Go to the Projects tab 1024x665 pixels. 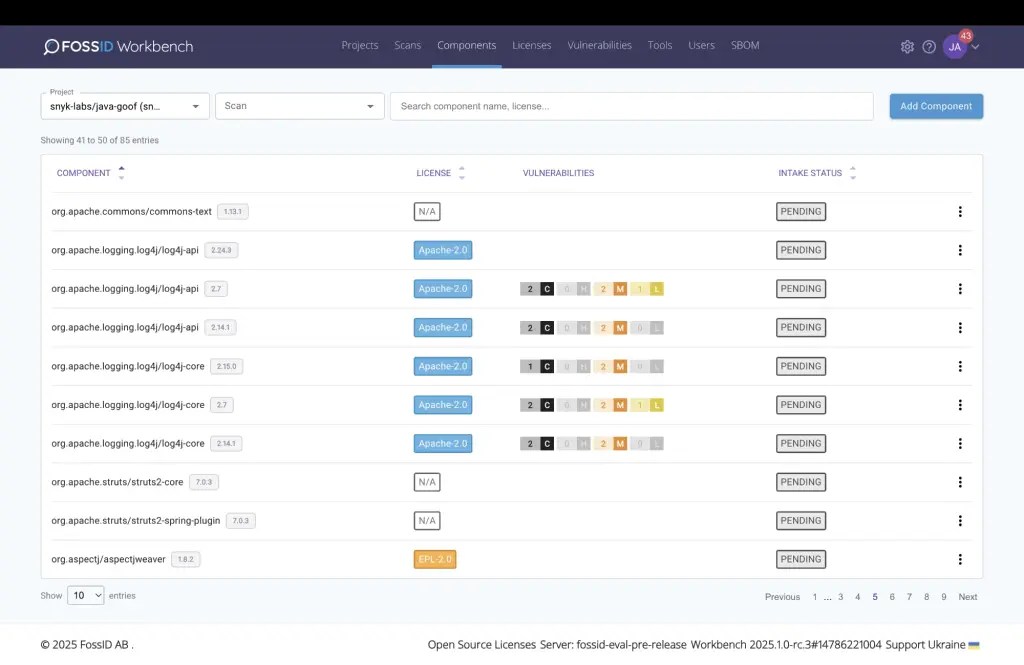tap(360, 45)
